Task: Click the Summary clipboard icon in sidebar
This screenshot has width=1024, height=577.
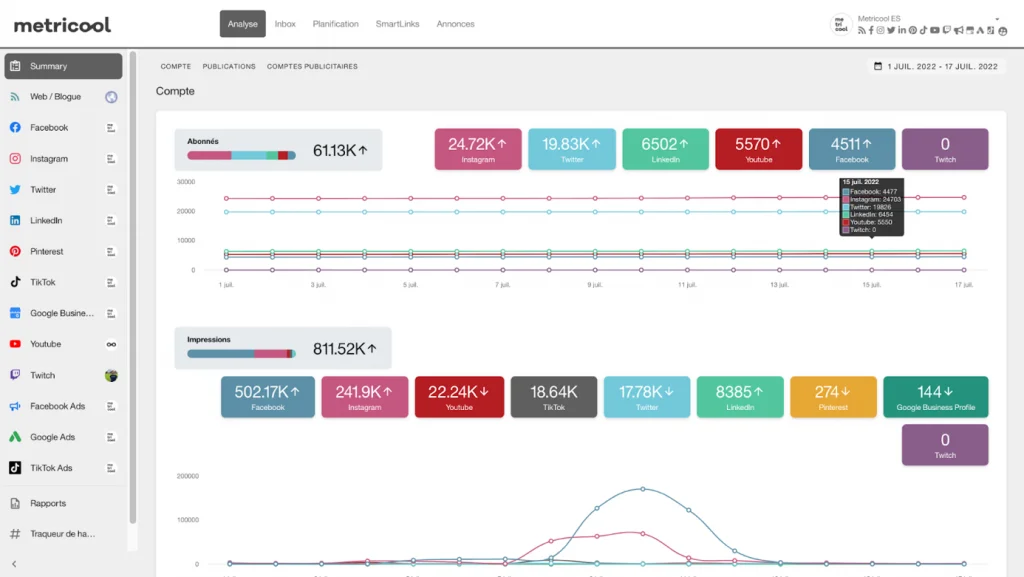Action: pyautogui.click(x=15, y=66)
